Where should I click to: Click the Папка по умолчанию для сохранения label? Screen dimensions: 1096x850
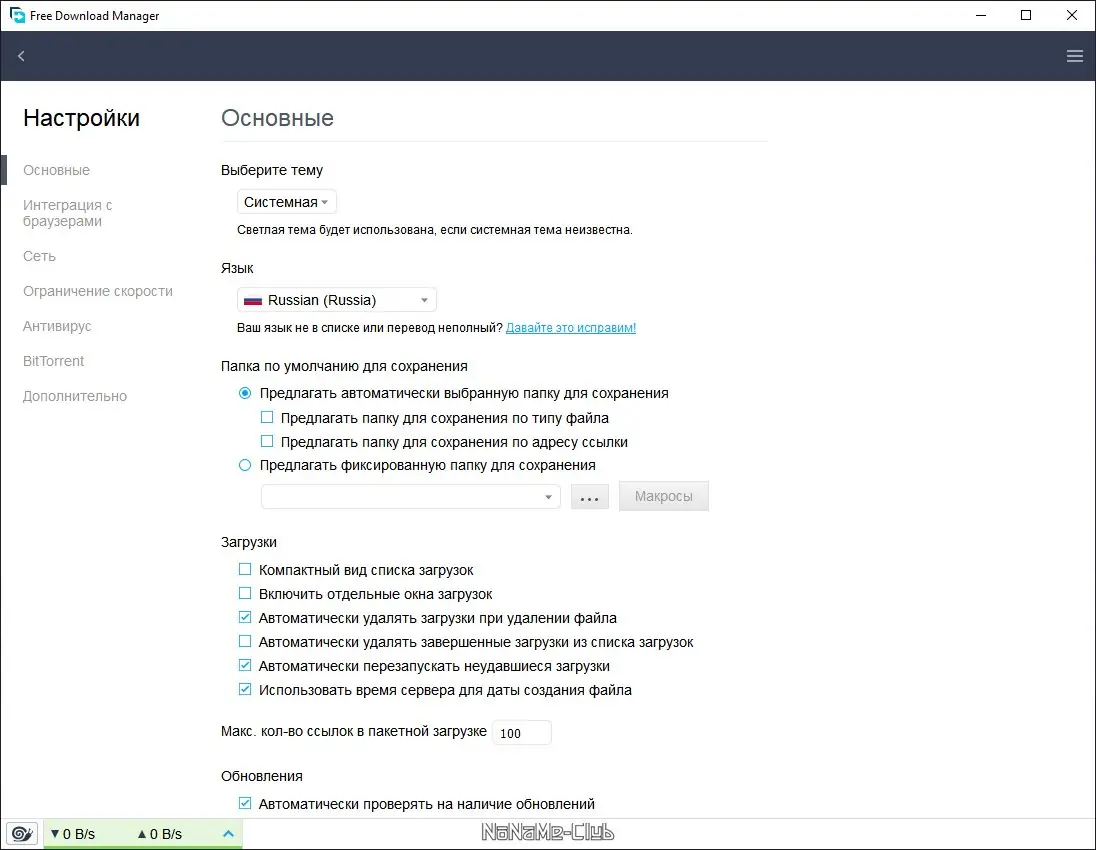(x=344, y=366)
